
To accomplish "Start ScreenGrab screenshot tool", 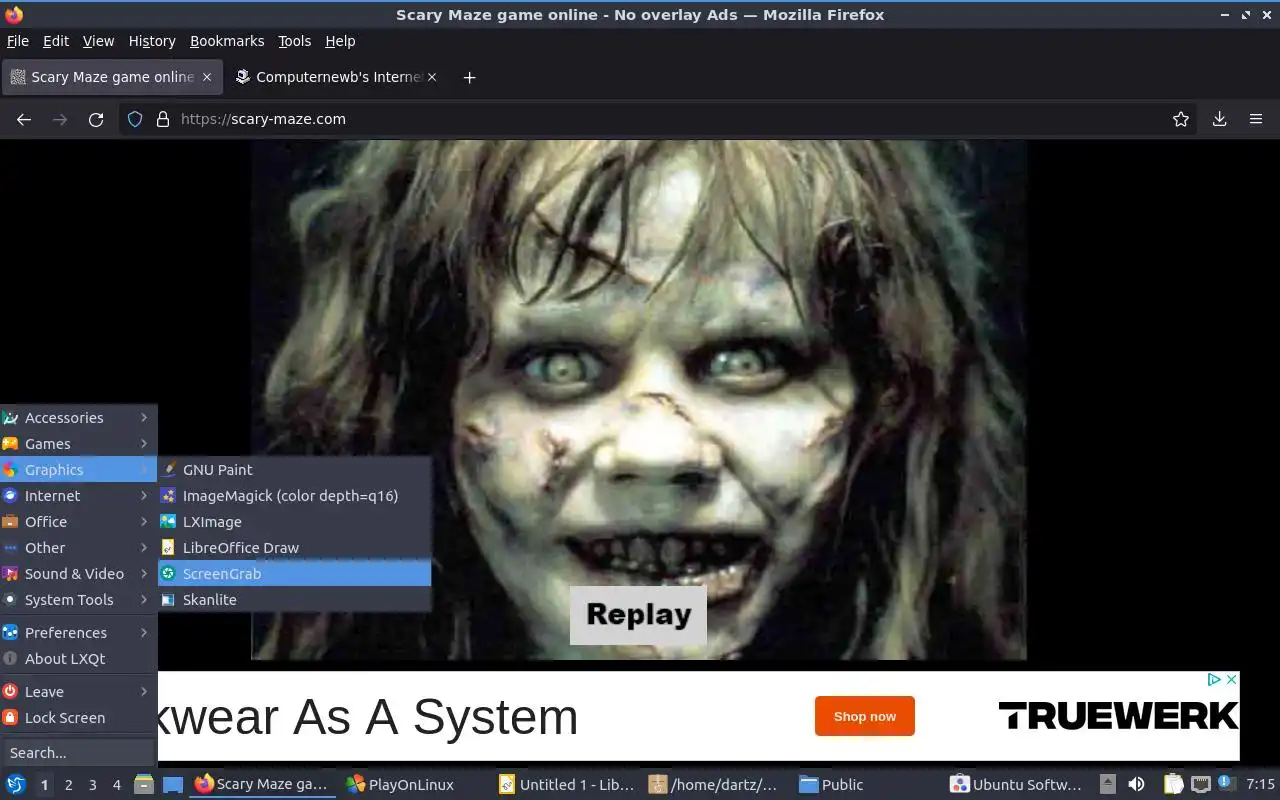I will pyautogui.click(x=295, y=574).
